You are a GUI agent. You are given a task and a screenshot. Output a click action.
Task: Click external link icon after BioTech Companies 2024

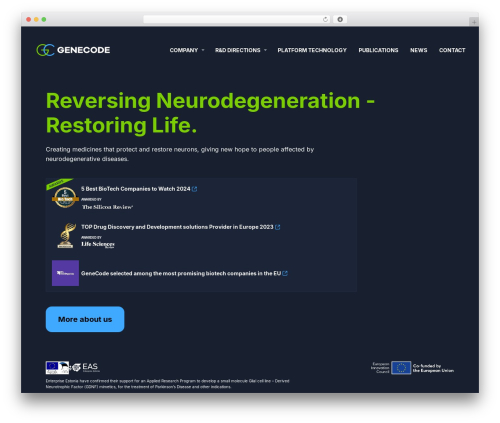click(x=195, y=189)
